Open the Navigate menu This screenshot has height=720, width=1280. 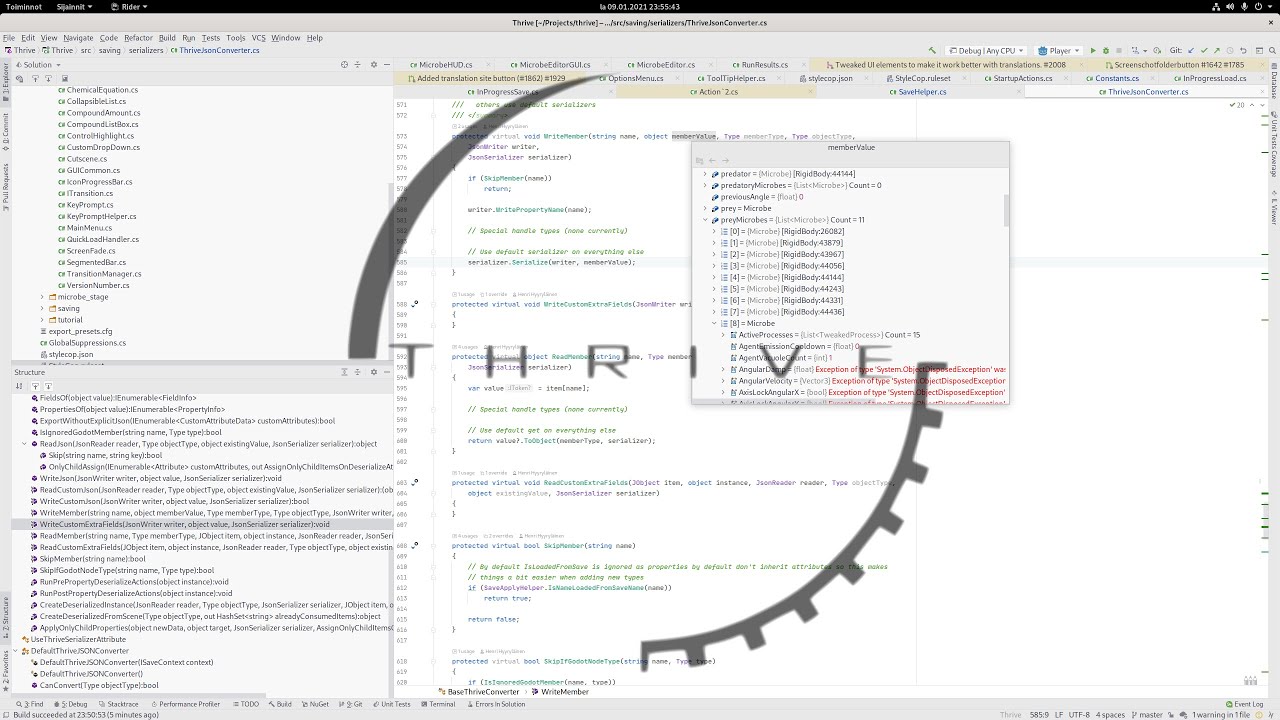tap(78, 38)
